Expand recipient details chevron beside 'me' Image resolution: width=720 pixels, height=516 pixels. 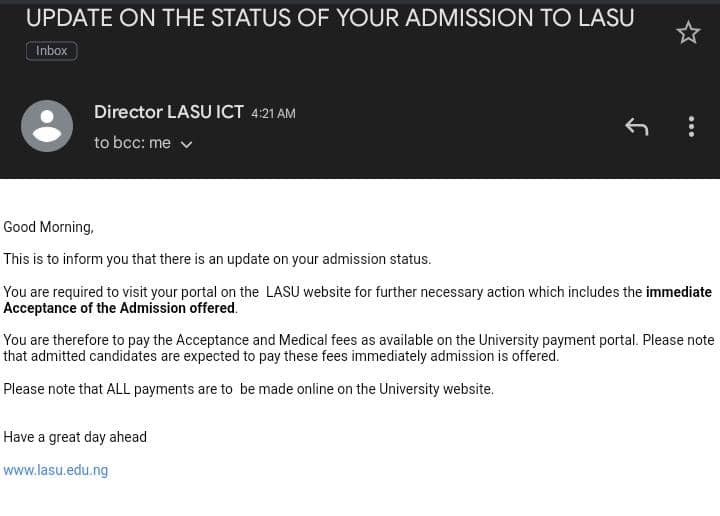click(x=186, y=145)
